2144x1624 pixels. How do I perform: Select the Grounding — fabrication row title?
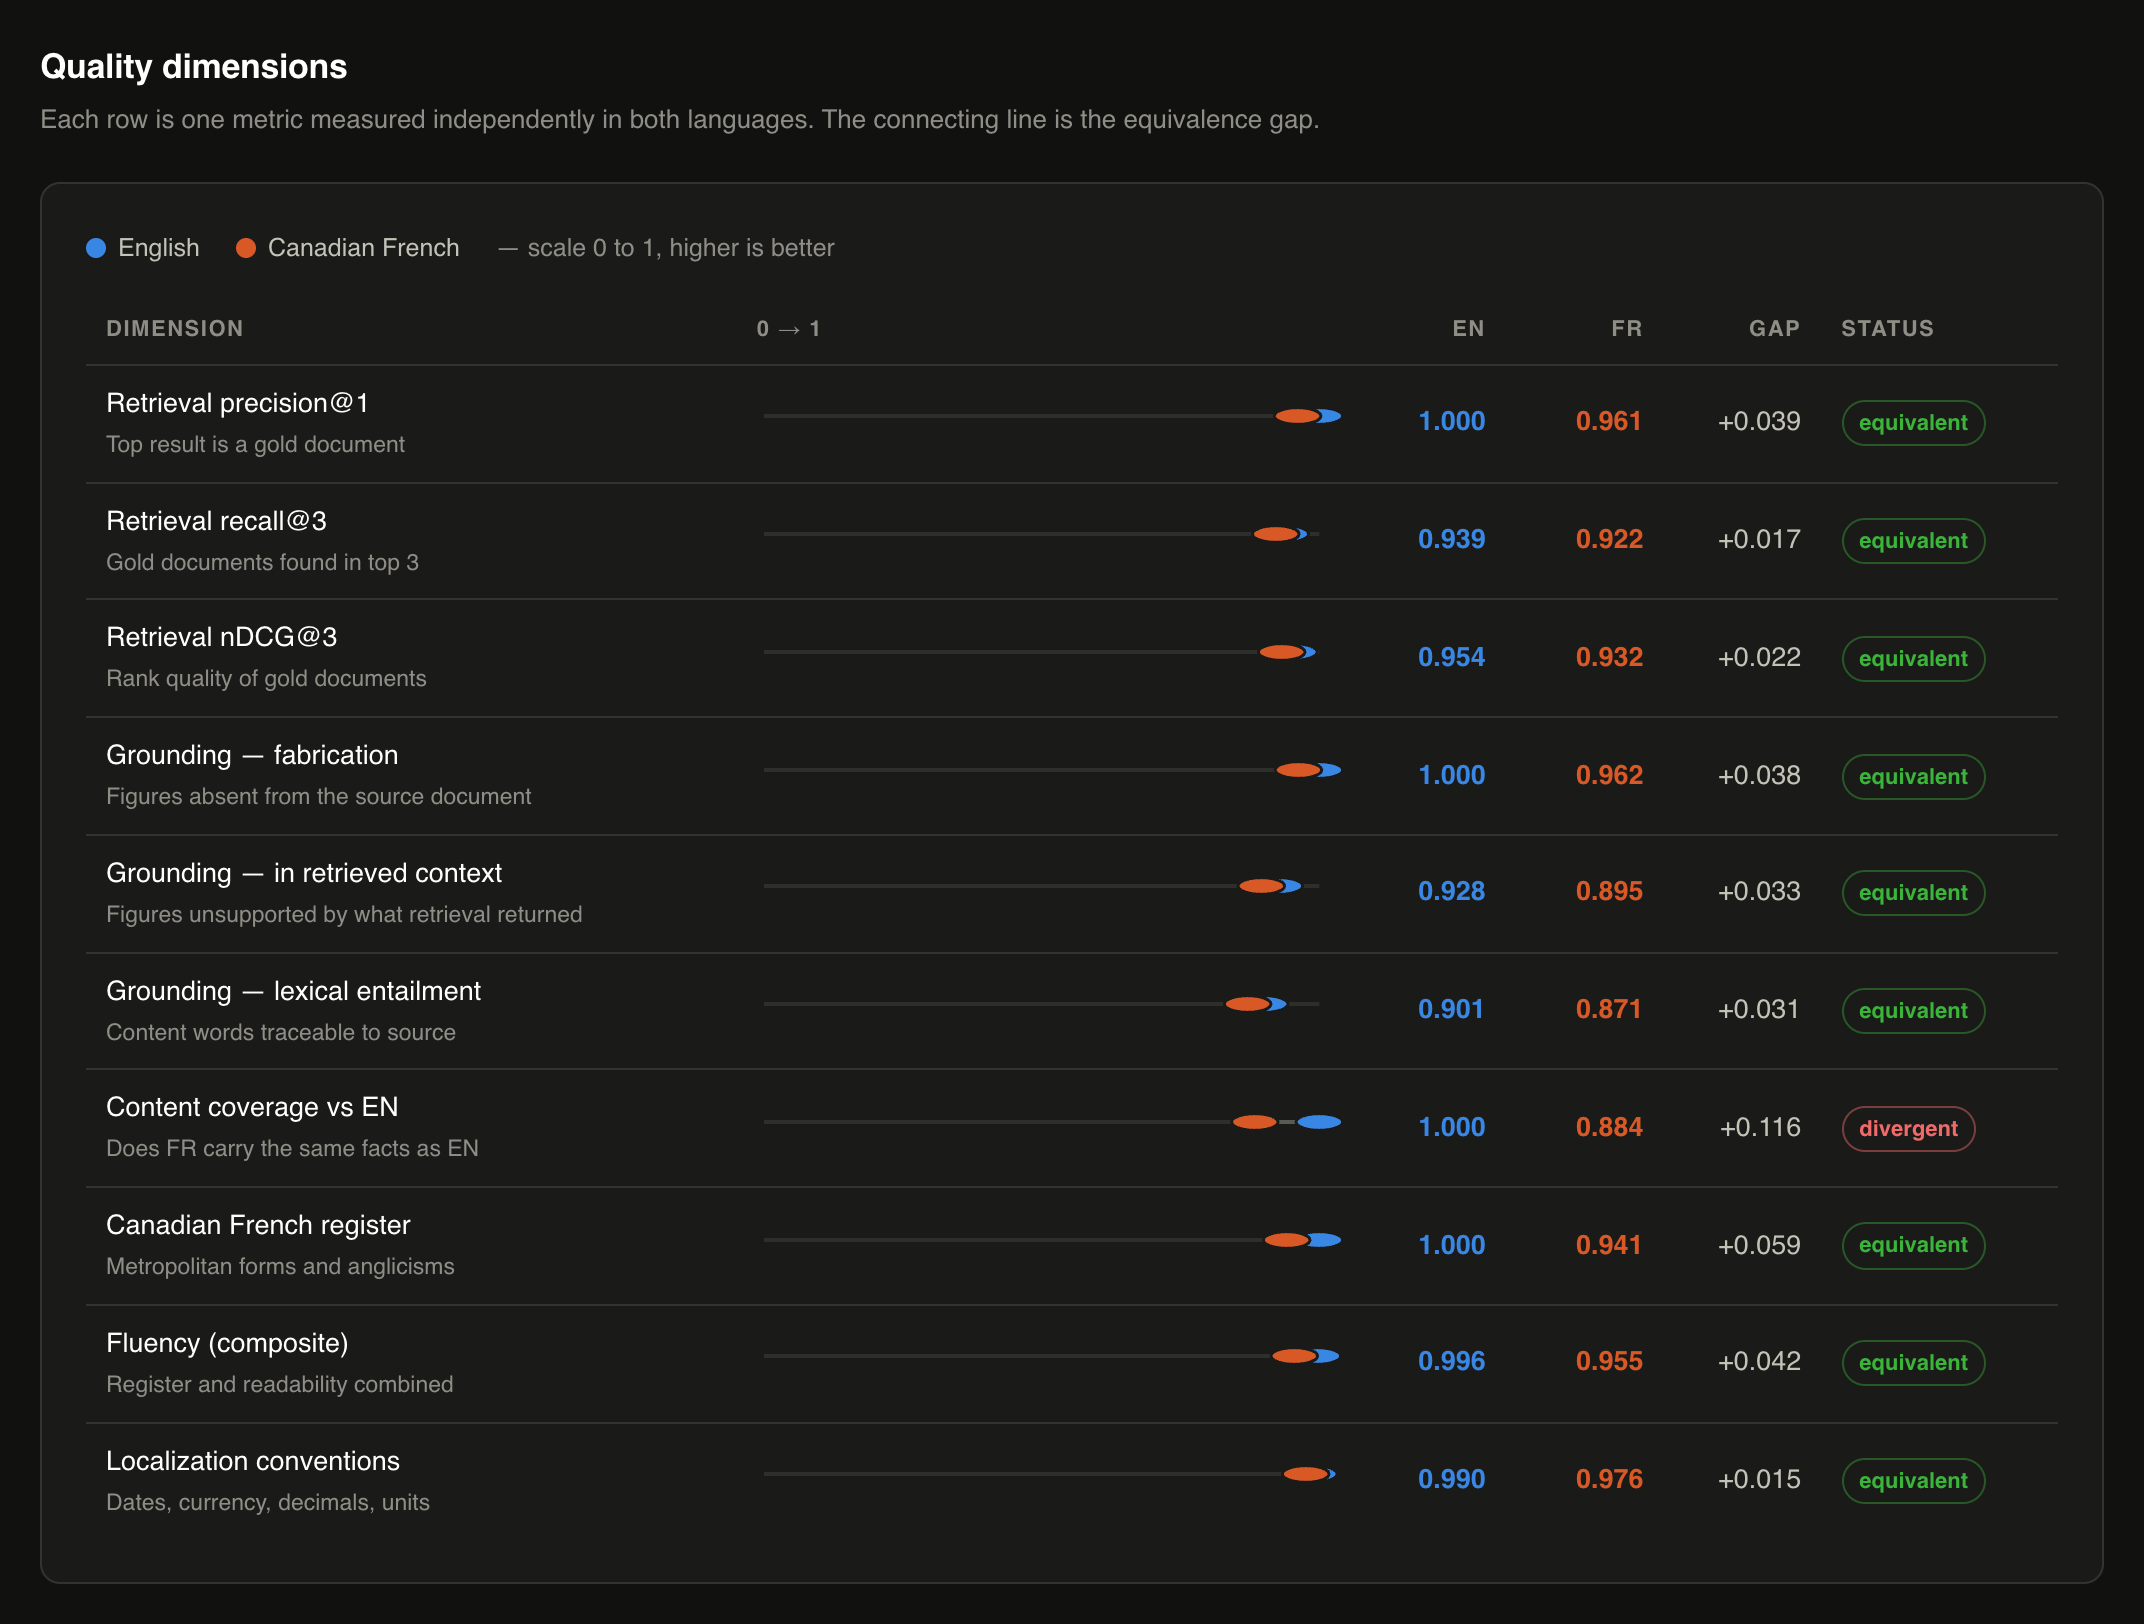252,755
